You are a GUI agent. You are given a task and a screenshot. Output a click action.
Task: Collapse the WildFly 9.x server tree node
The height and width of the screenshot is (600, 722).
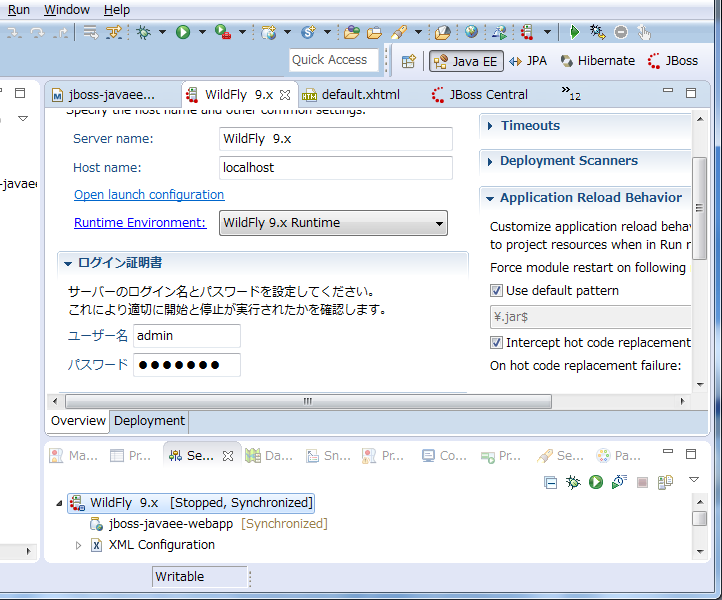point(59,503)
